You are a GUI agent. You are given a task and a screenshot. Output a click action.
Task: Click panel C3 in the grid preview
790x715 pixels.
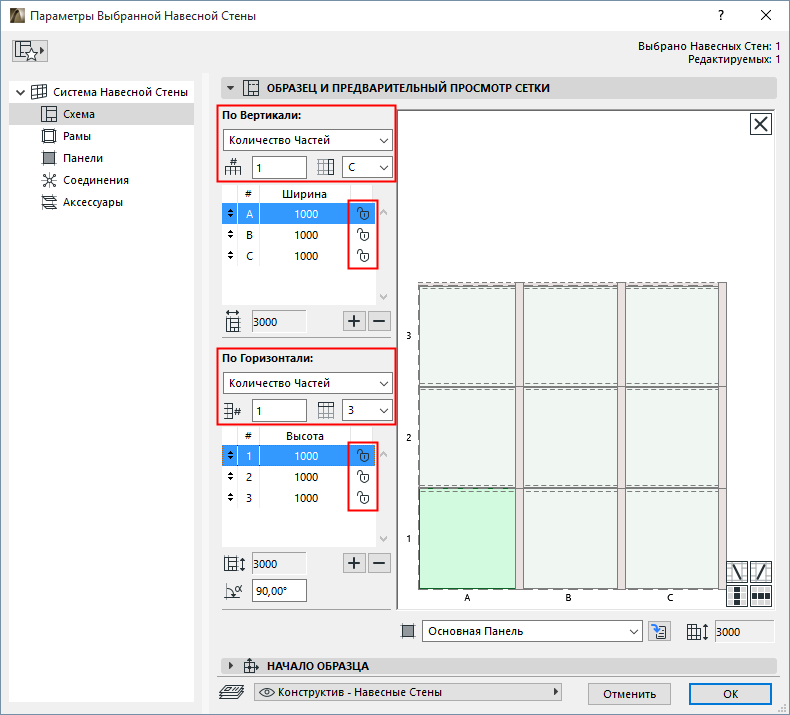pos(672,335)
